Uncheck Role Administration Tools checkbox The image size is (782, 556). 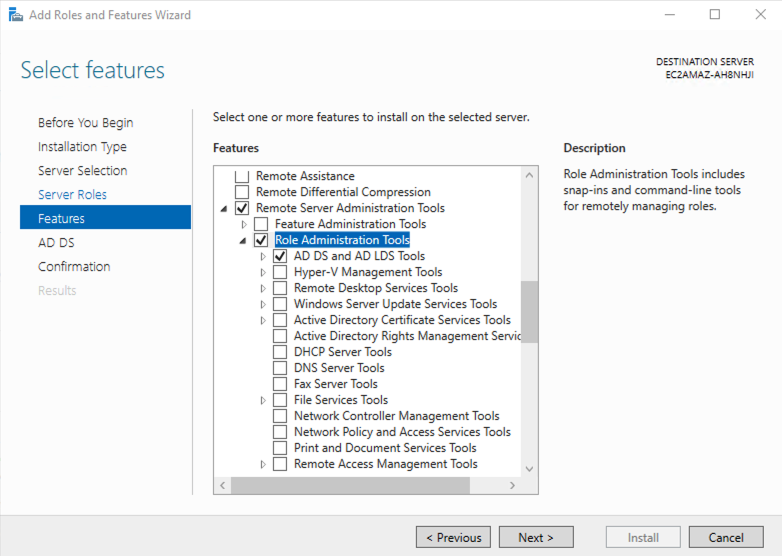(x=261, y=240)
